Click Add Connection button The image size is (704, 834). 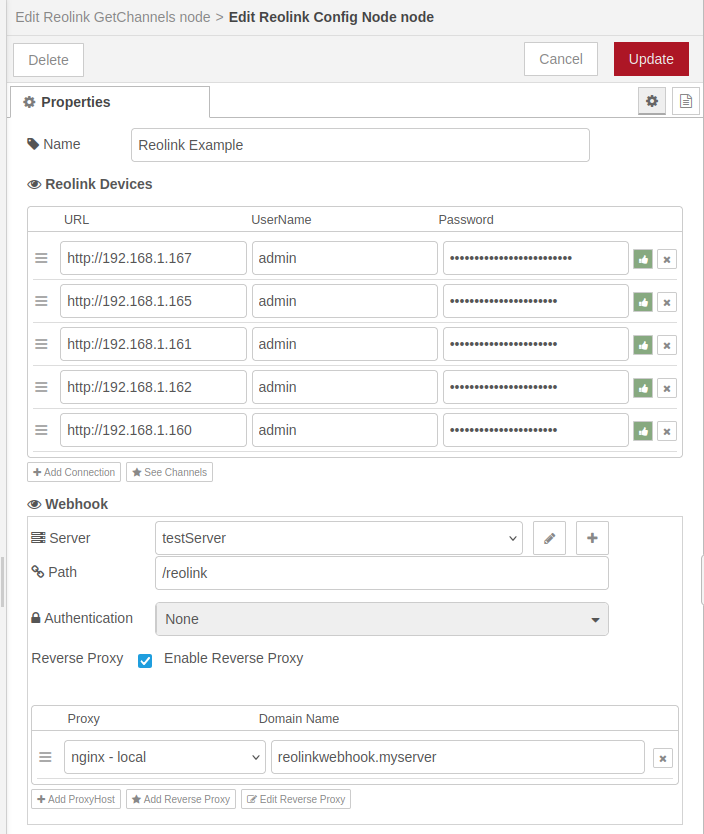pyautogui.click(x=74, y=472)
